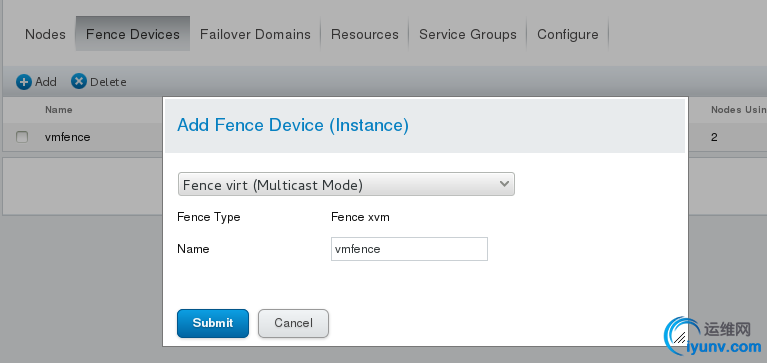This screenshot has width=767, height=363.
Task: Click the blue plus Add icon
Action: point(23,82)
